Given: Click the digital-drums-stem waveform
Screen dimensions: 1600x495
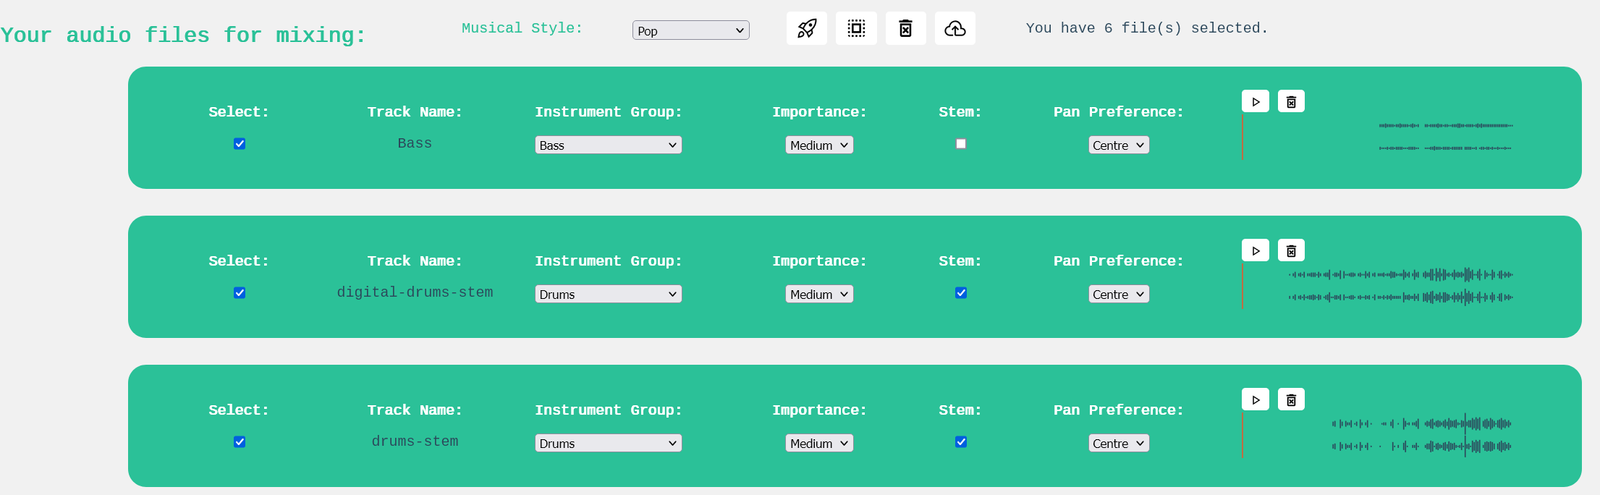Looking at the screenshot, I should (1378, 286).
